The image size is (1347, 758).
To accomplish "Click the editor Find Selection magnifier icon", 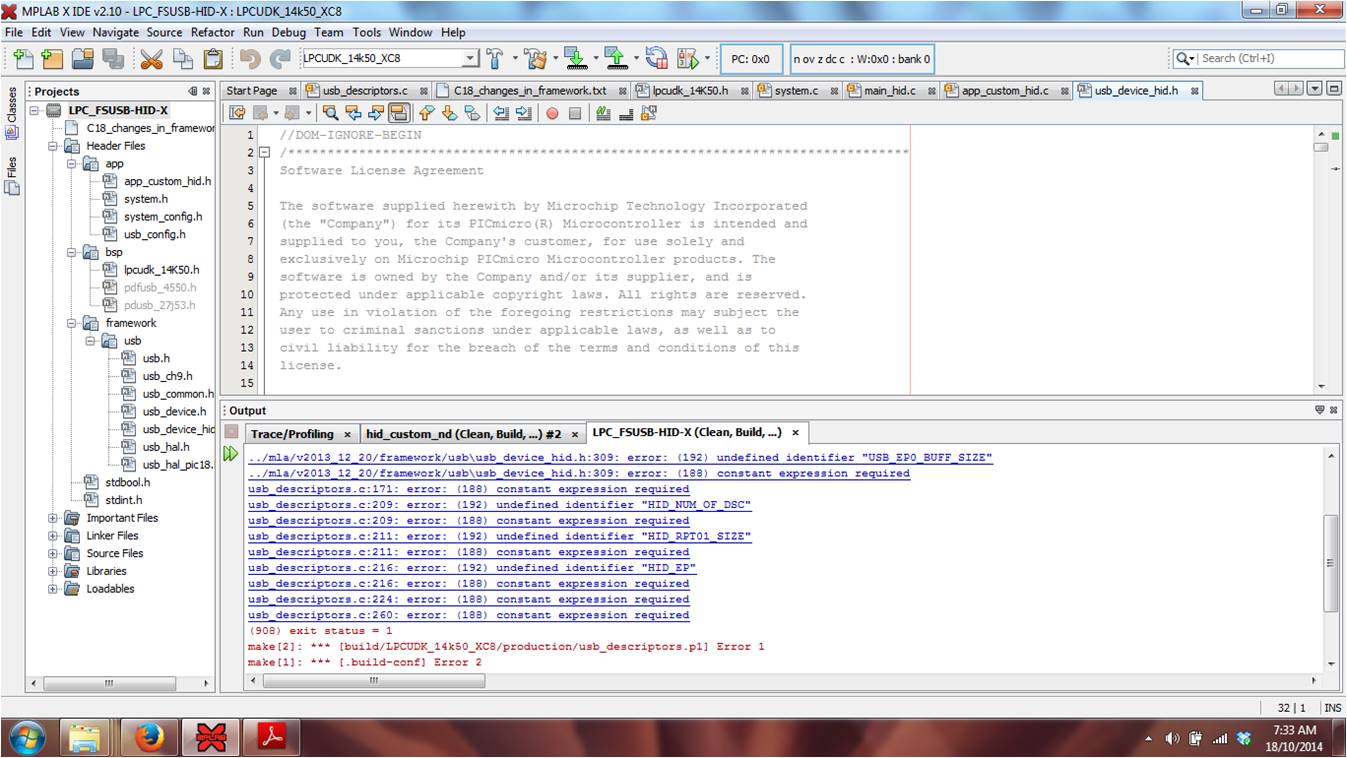I will pos(330,113).
